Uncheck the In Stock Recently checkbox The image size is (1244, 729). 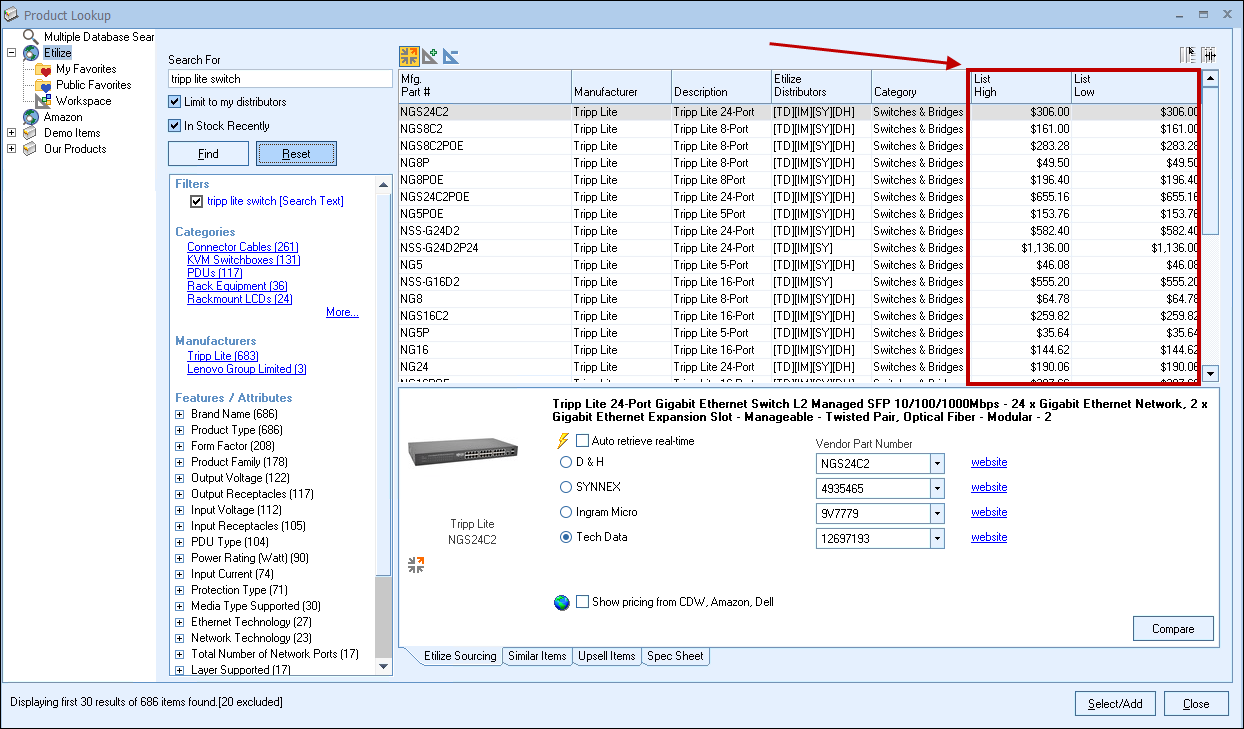175,126
